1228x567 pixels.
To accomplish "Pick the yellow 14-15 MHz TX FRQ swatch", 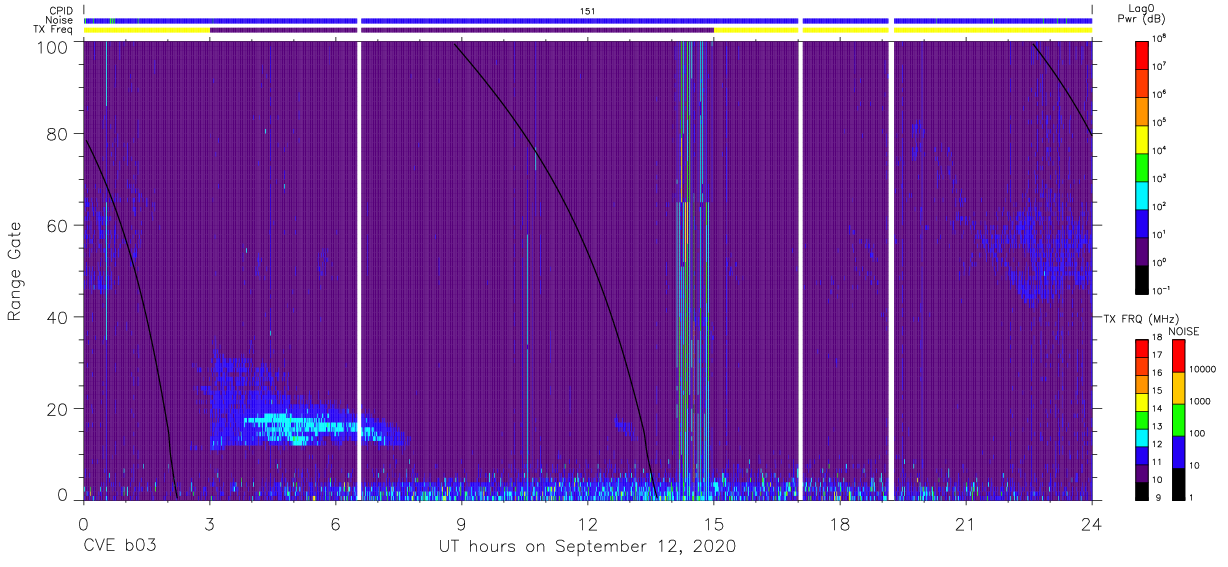I will 1142,400.
